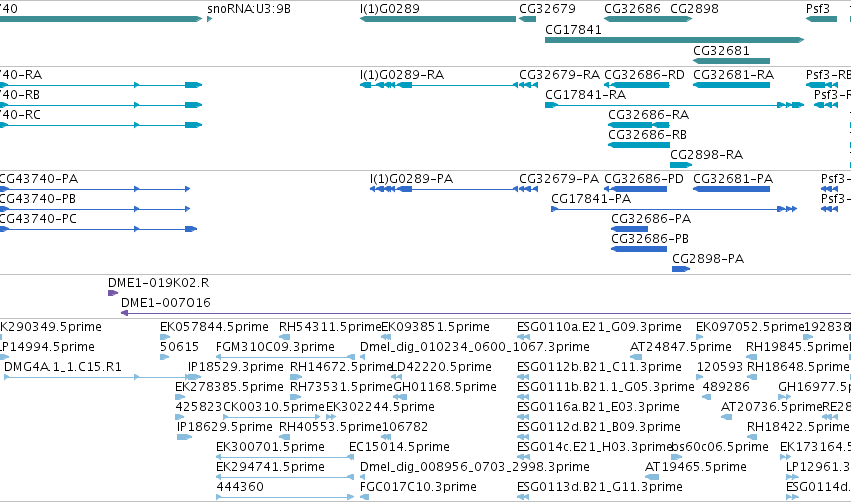
Task: Click the l(1)G0289-RA transcript label
Action: pos(402,74)
